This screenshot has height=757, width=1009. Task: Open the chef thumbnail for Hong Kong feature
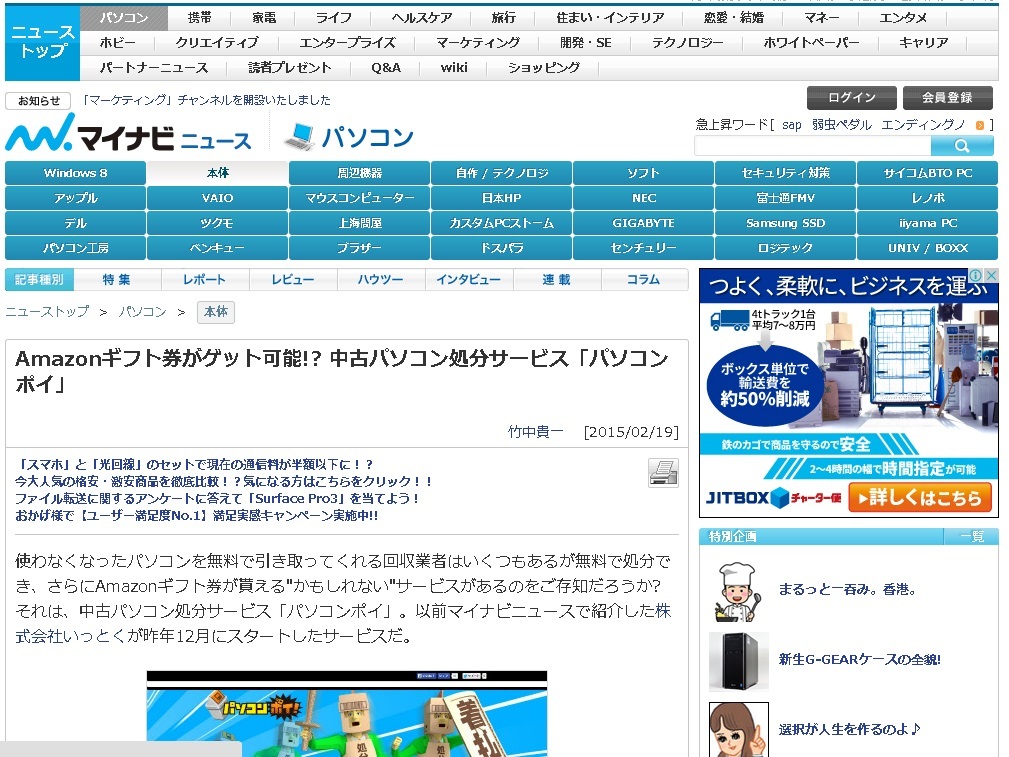coord(738,590)
